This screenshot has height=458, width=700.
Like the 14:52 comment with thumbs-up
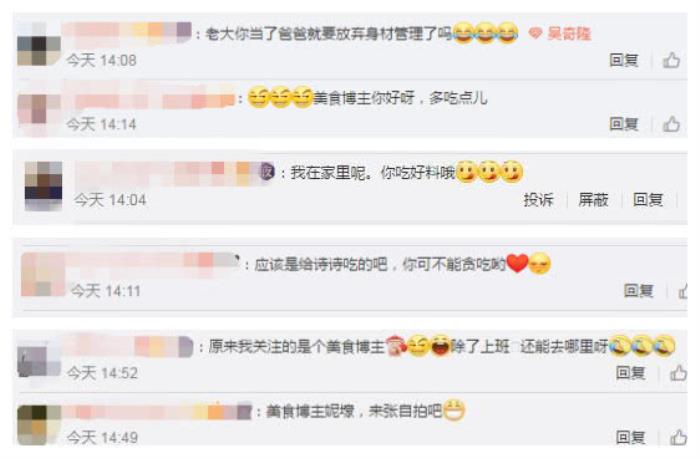coord(678,372)
